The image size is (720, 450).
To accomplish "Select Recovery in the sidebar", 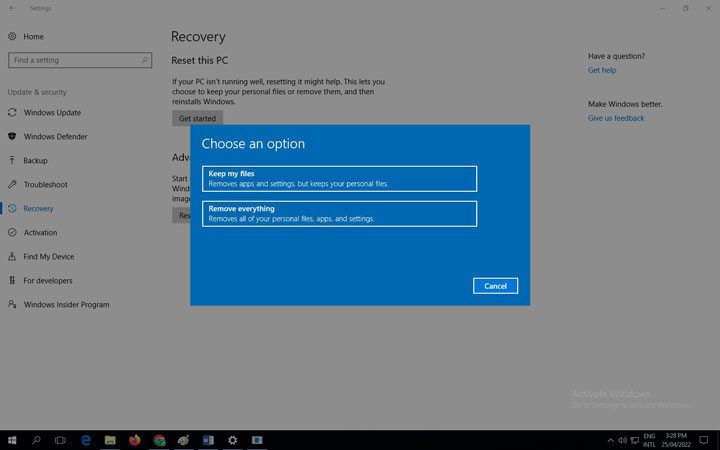I will (x=39, y=208).
